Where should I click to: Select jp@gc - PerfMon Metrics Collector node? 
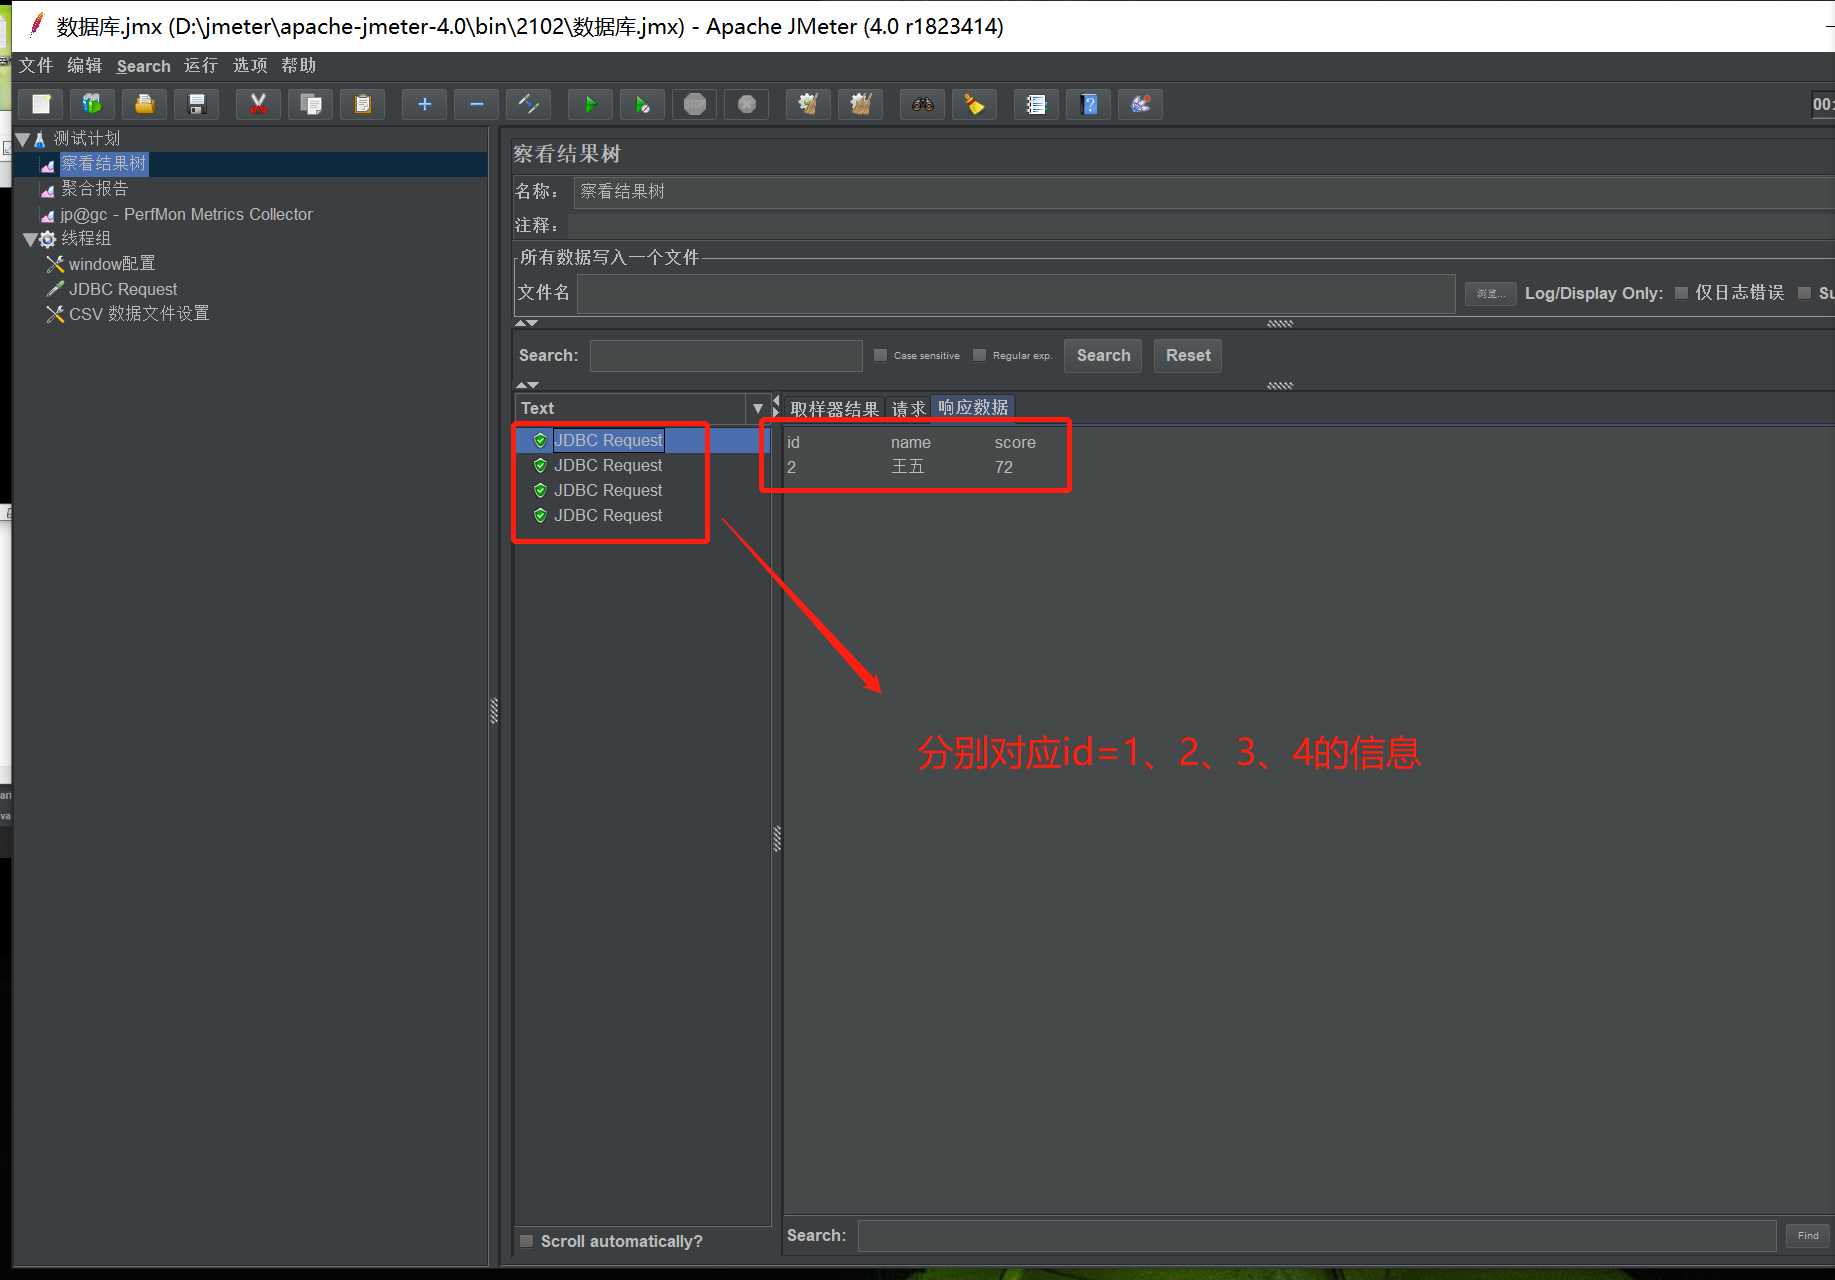(186, 214)
